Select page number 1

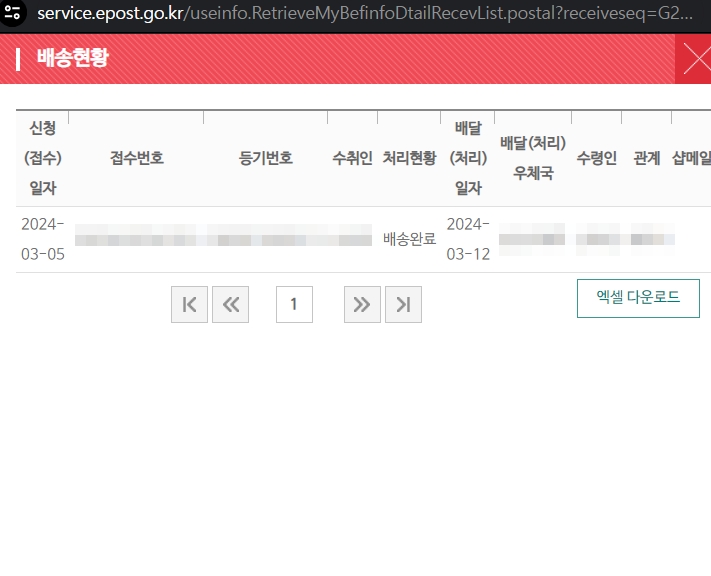pos(294,304)
